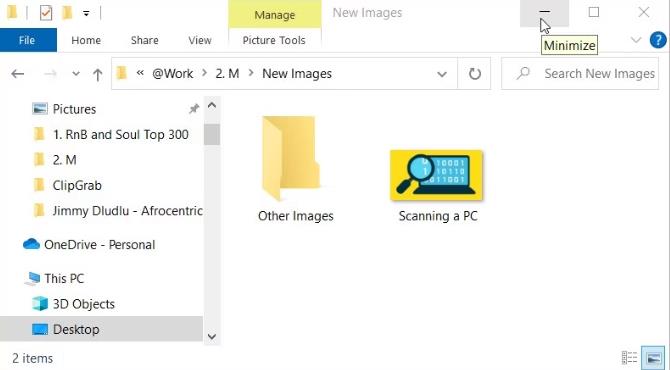
Task: Open address bar history dropdown
Action: pyautogui.click(x=442, y=74)
